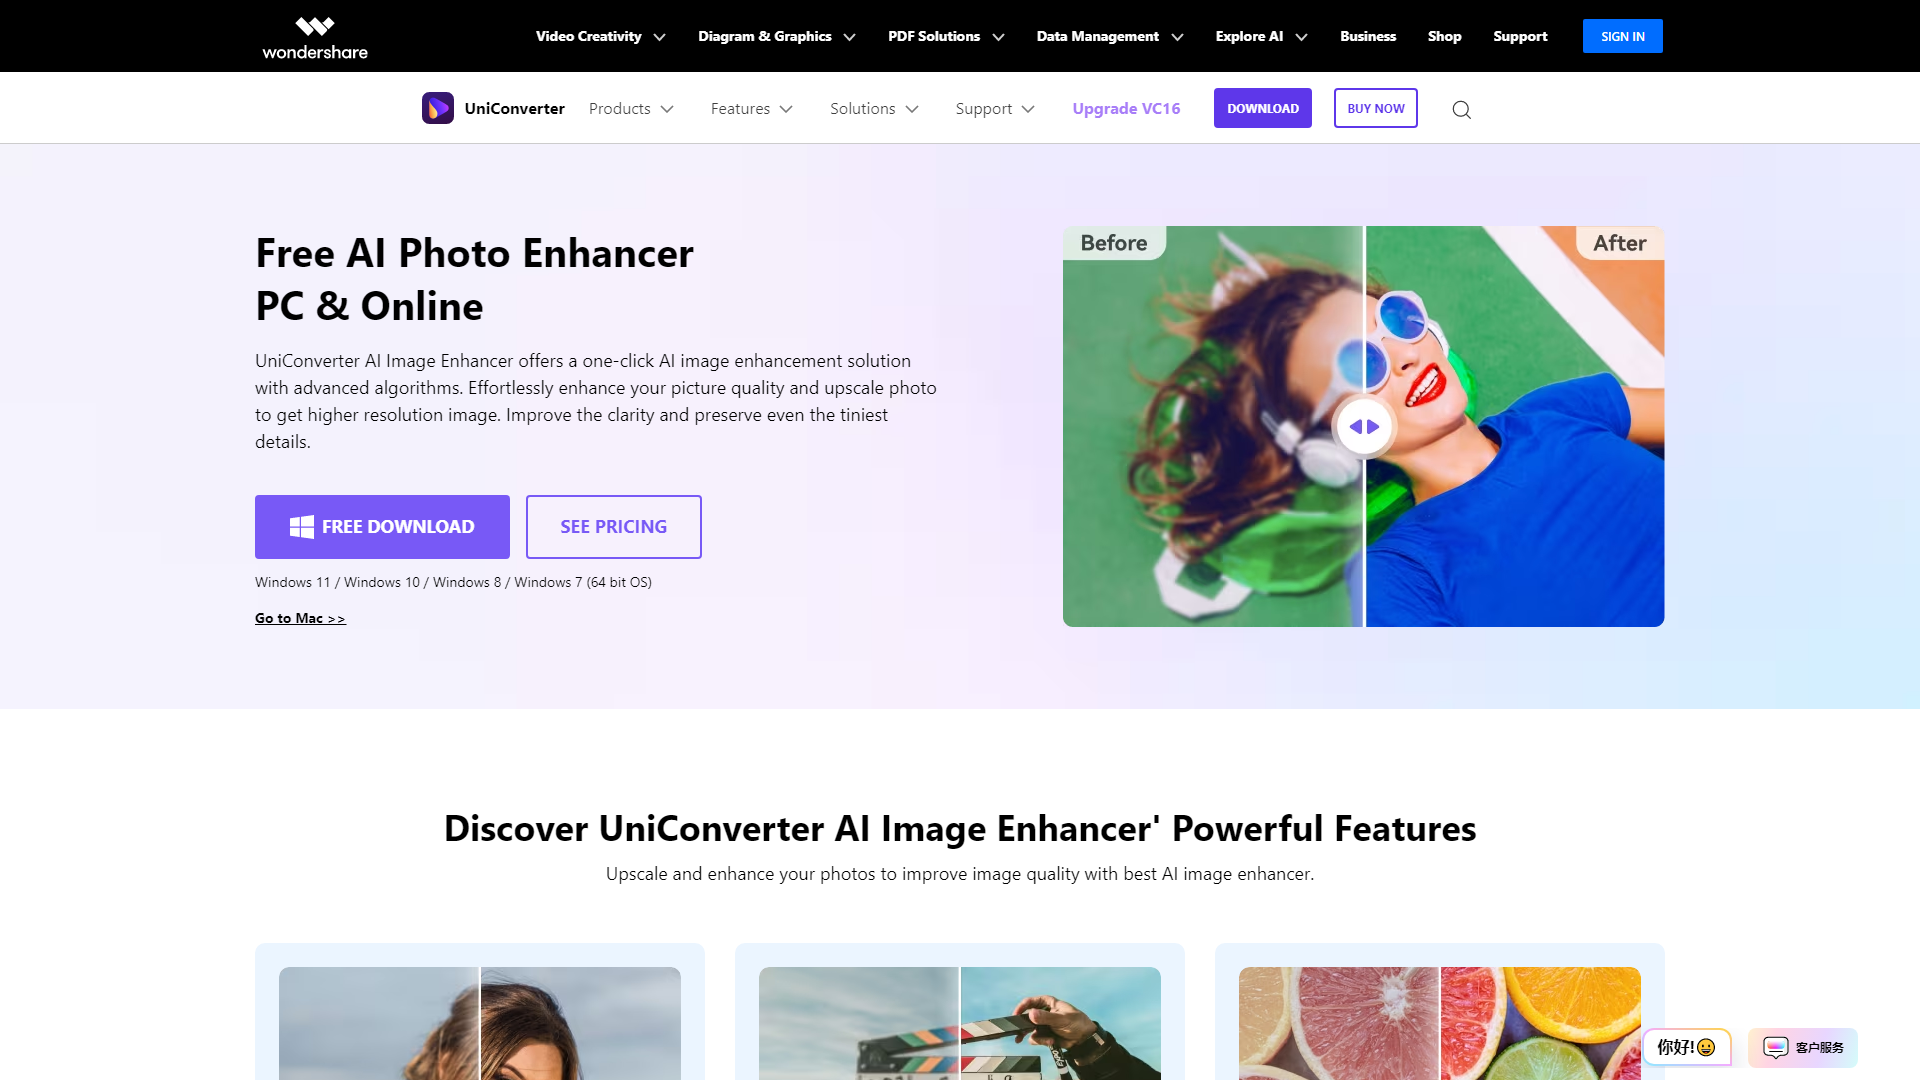Click the Wondershare double-diamond logo
The image size is (1920, 1080).
tap(315, 22)
